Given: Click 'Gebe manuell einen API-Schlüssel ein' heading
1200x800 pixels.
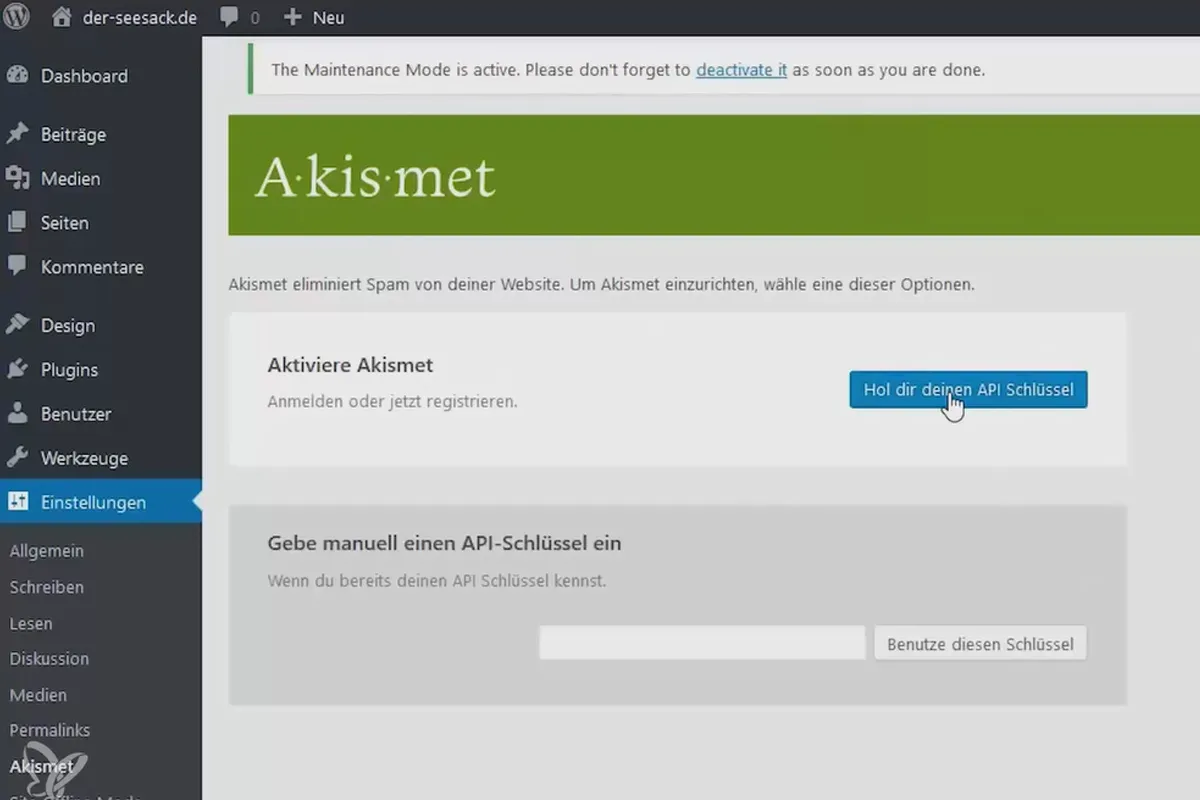Looking at the screenshot, I should tap(444, 543).
